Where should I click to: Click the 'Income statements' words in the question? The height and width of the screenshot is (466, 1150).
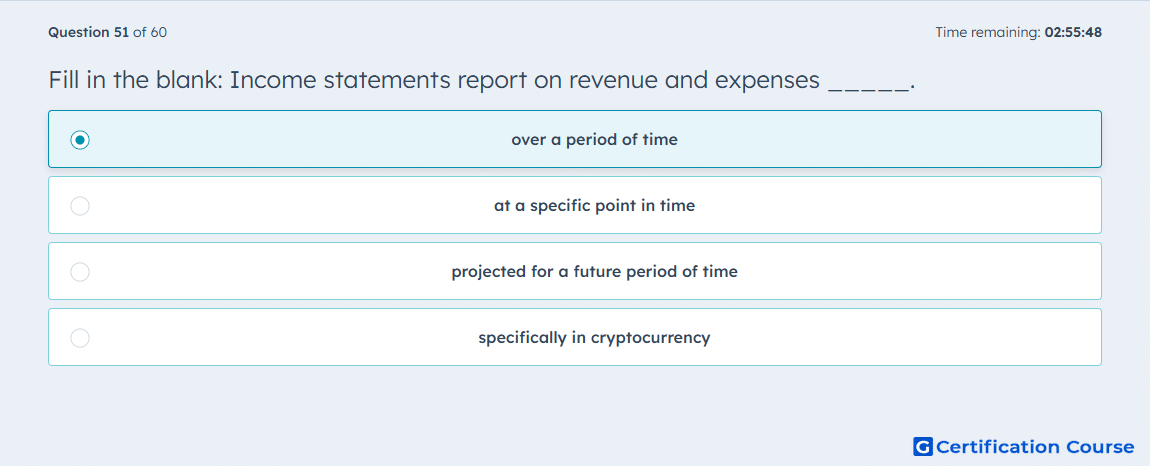tap(340, 81)
